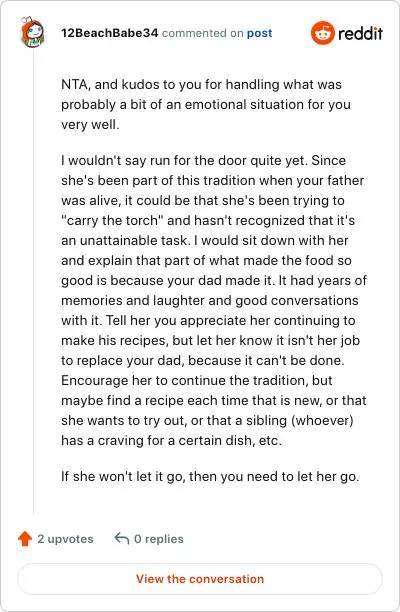Upvote the comment with the orange arrow
This screenshot has width=400, height=612.
[x=25, y=539]
